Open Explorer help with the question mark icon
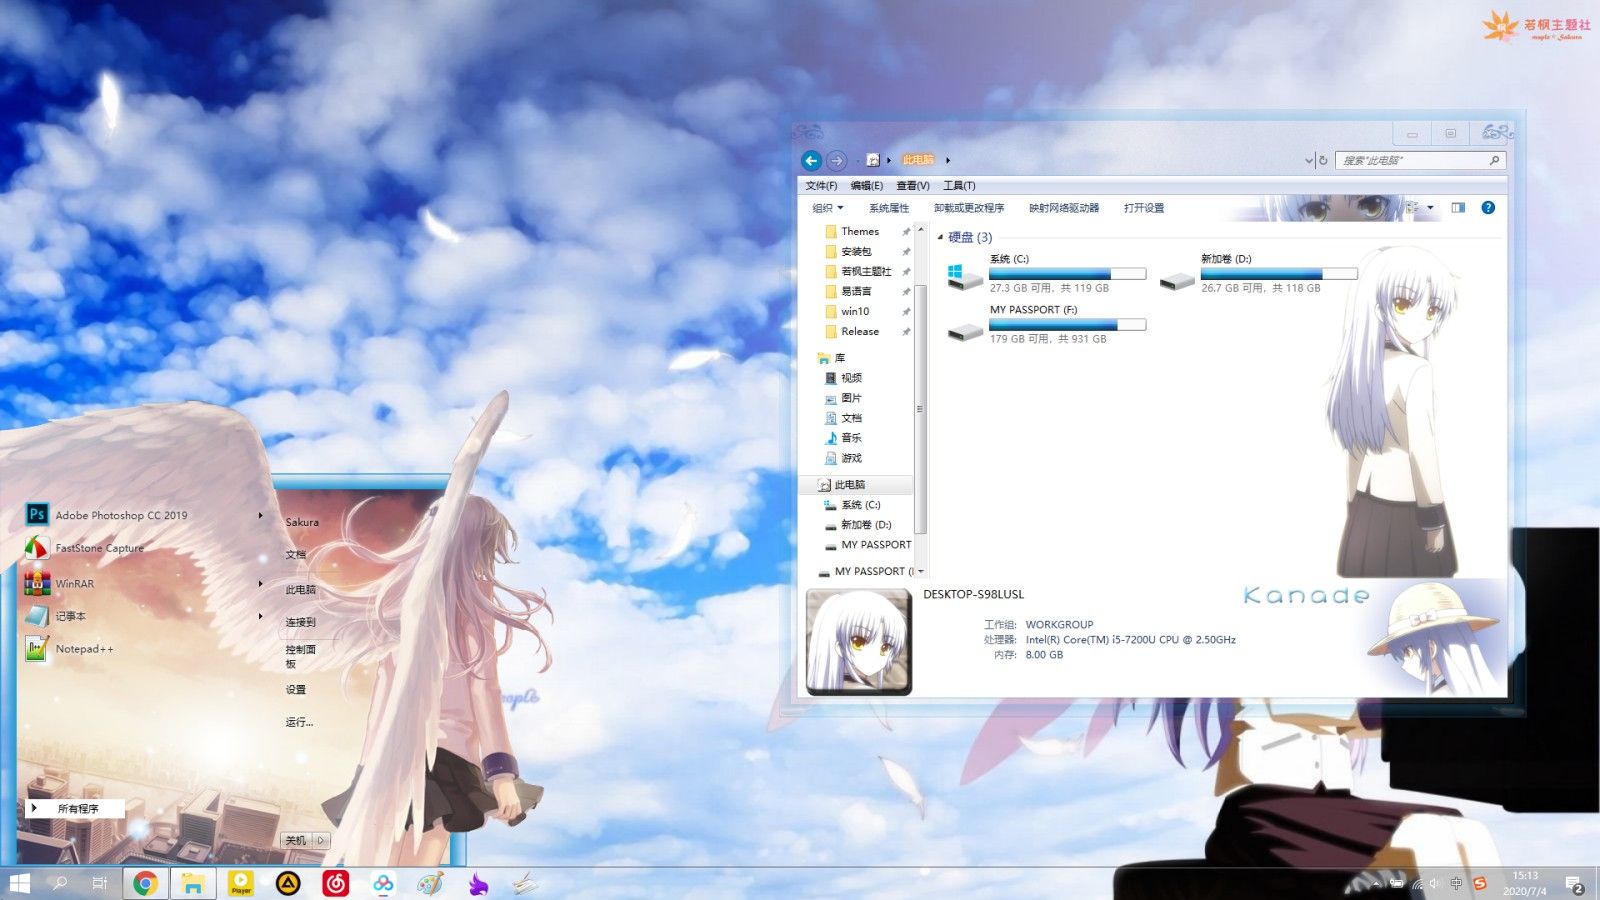 1488,208
